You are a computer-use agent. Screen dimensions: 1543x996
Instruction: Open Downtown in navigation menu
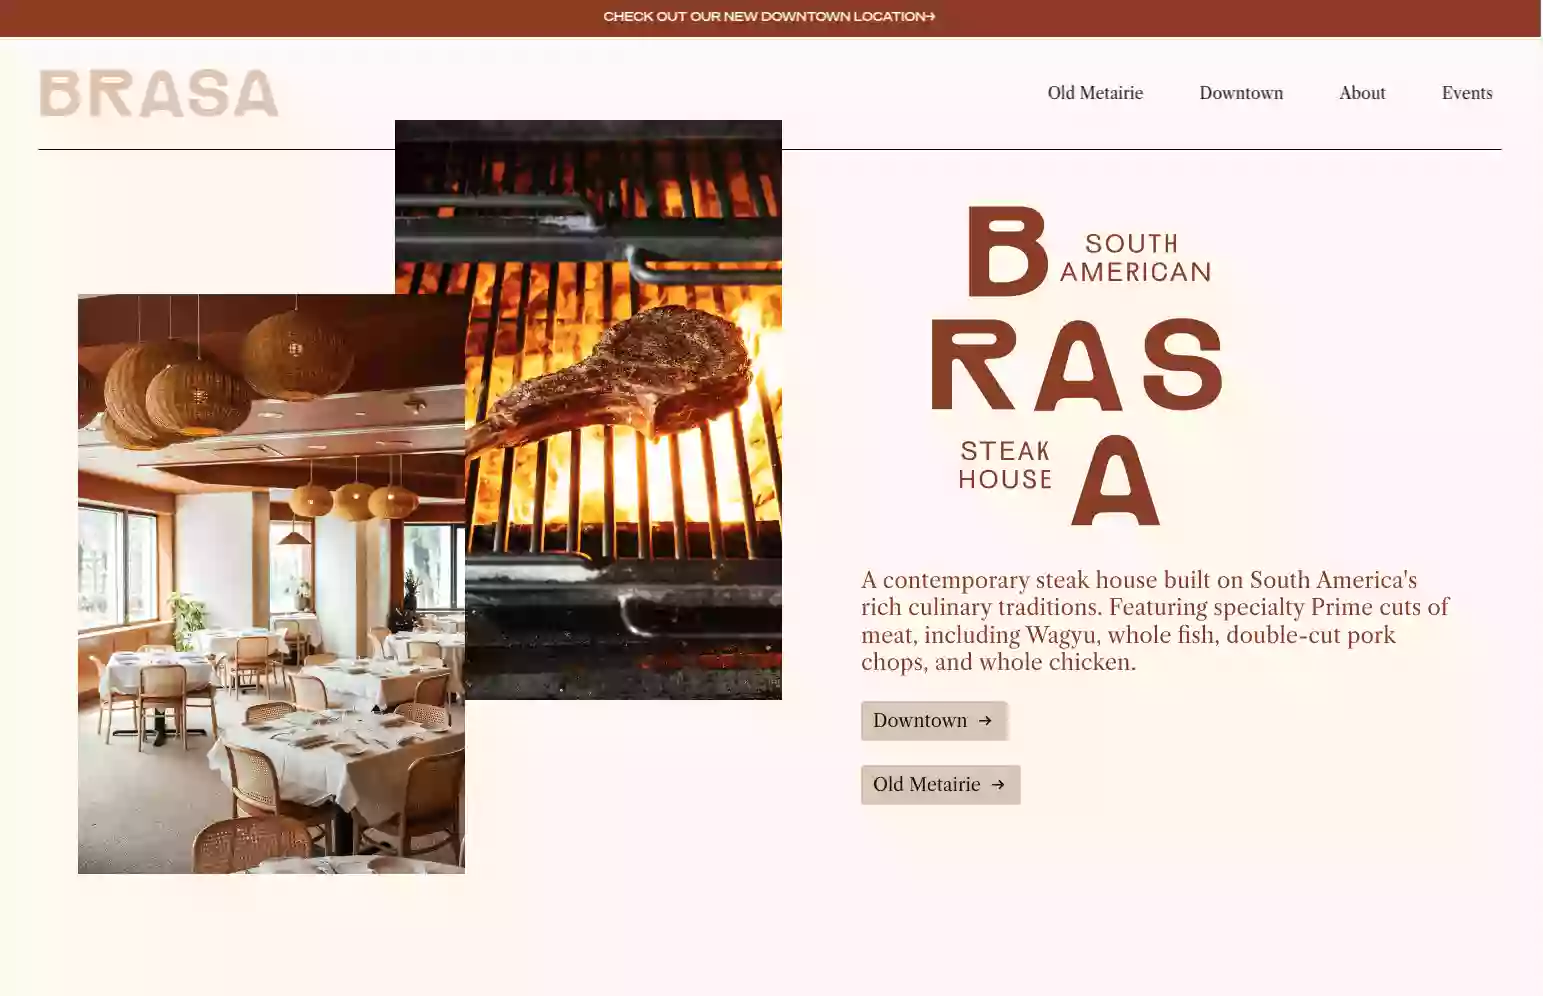(x=1241, y=93)
